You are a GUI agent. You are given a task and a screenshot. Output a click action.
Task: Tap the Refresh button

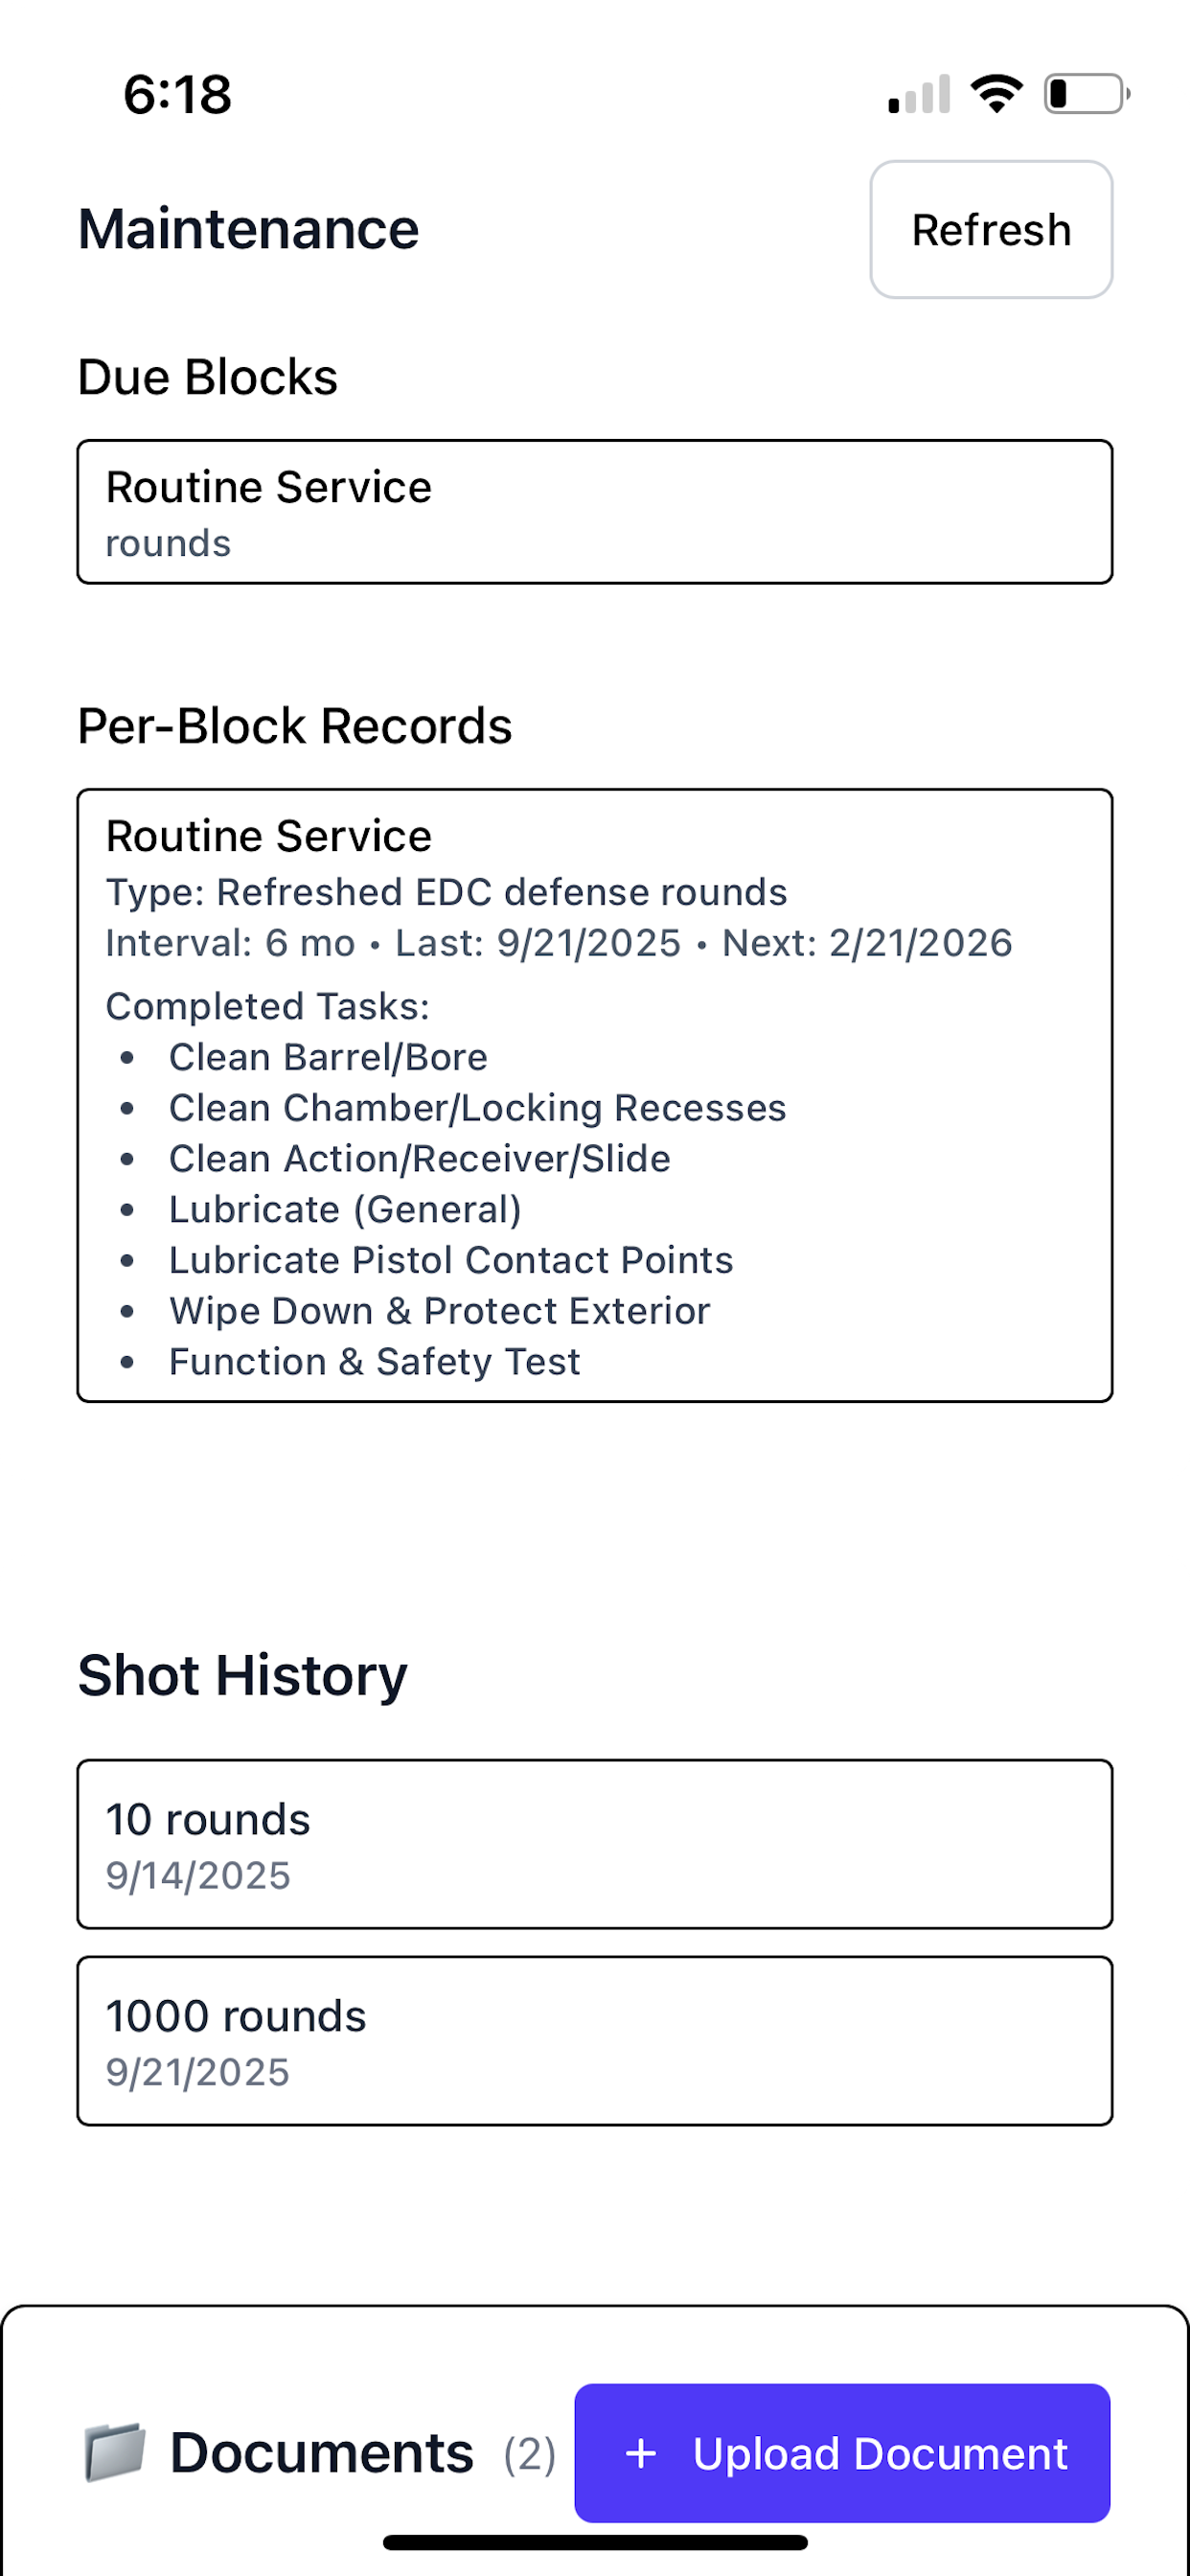point(991,229)
